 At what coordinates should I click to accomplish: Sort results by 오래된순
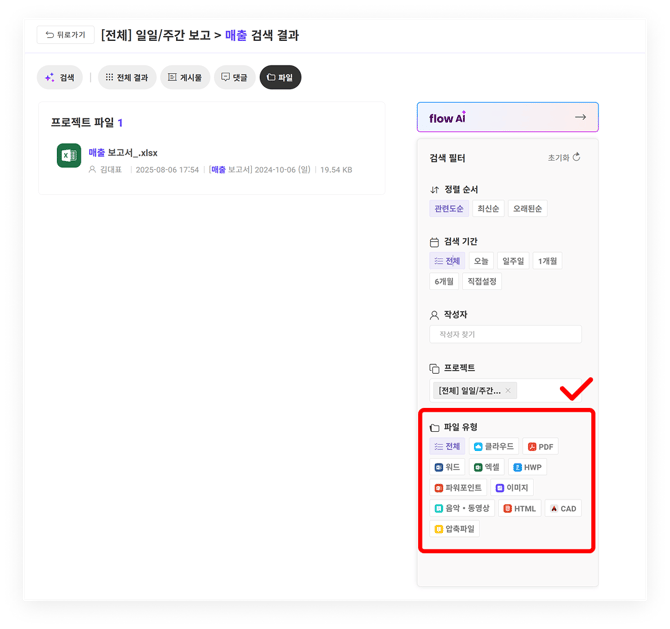pyautogui.click(x=527, y=209)
